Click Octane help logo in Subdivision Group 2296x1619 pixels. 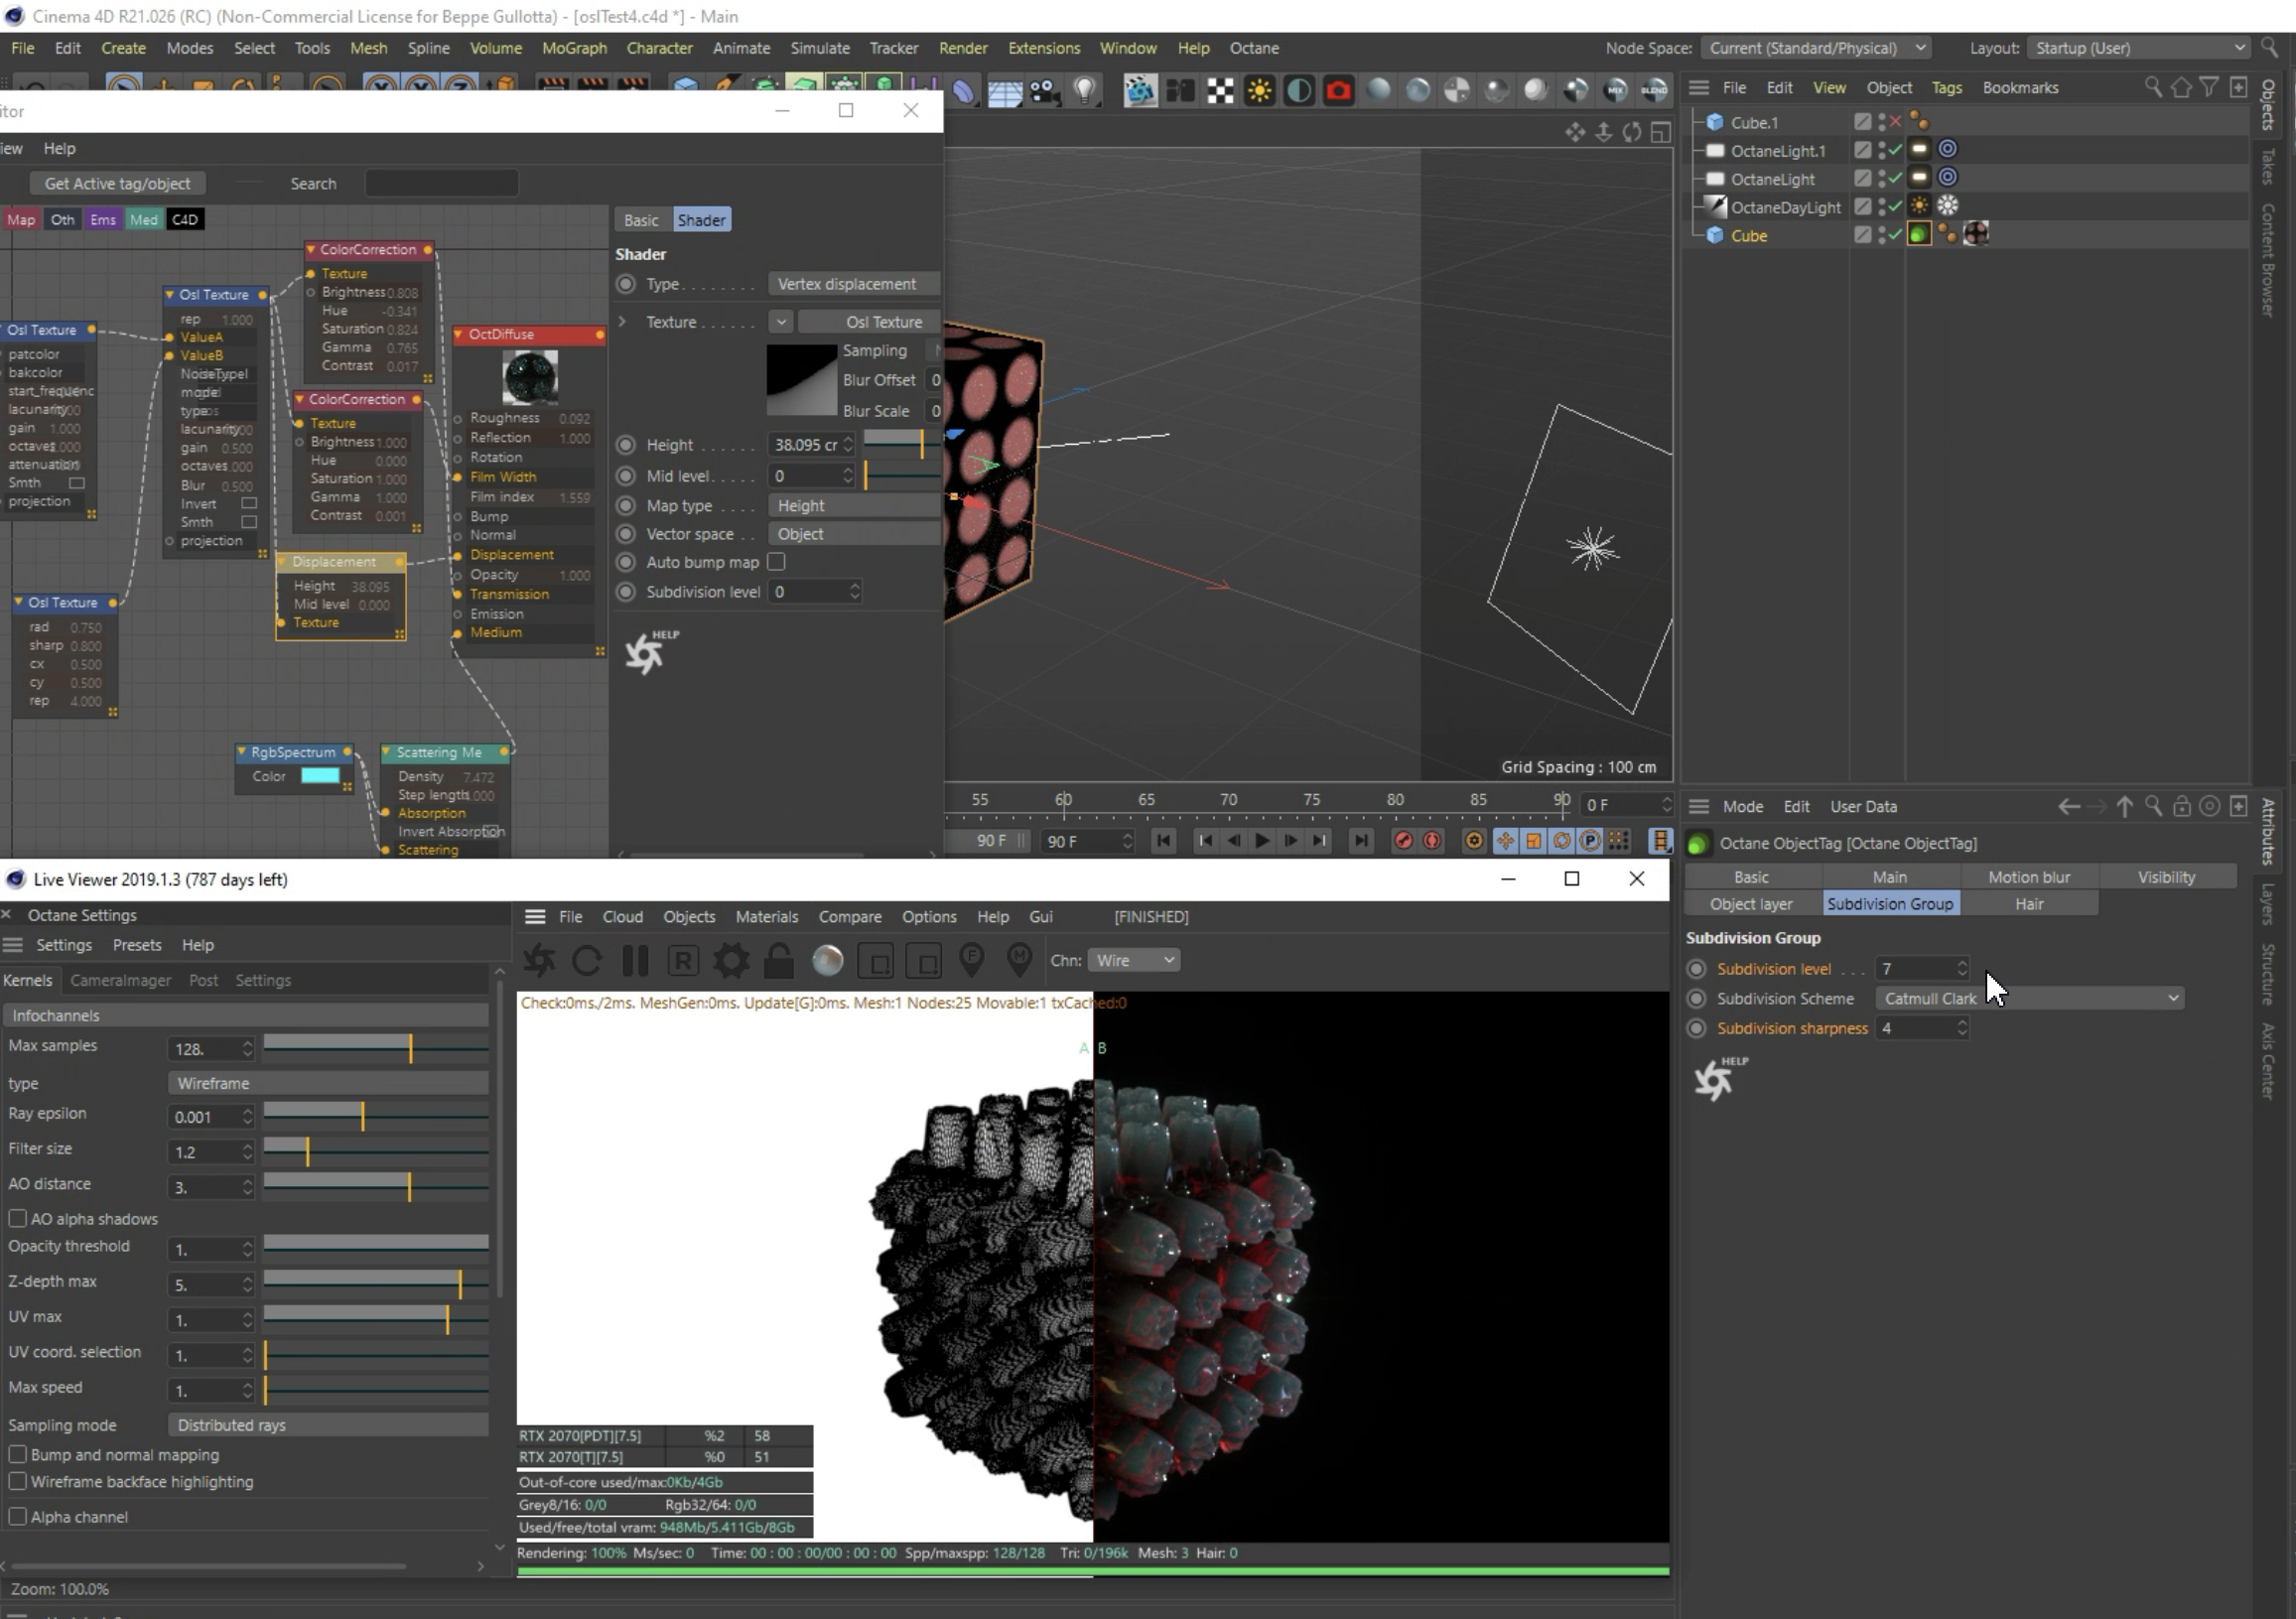pyautogui.click(x=1716, y=1079)
